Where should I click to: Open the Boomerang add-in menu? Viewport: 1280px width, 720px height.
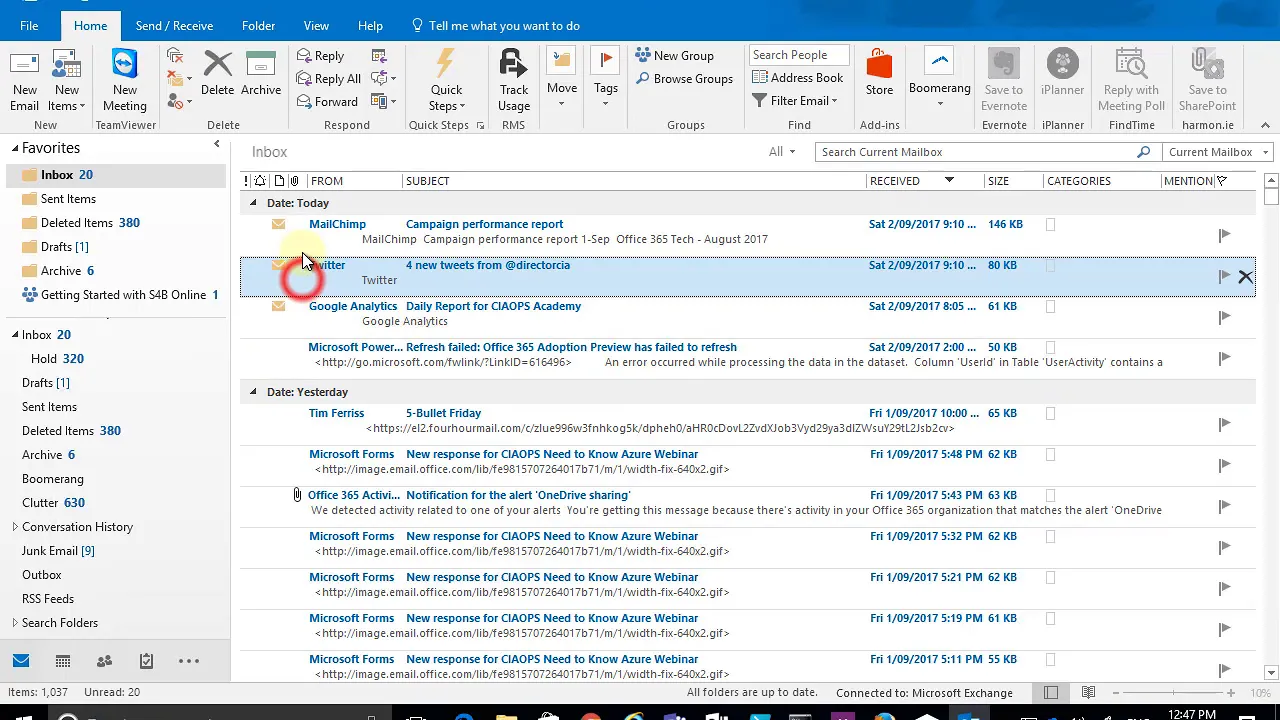(940, 79)
